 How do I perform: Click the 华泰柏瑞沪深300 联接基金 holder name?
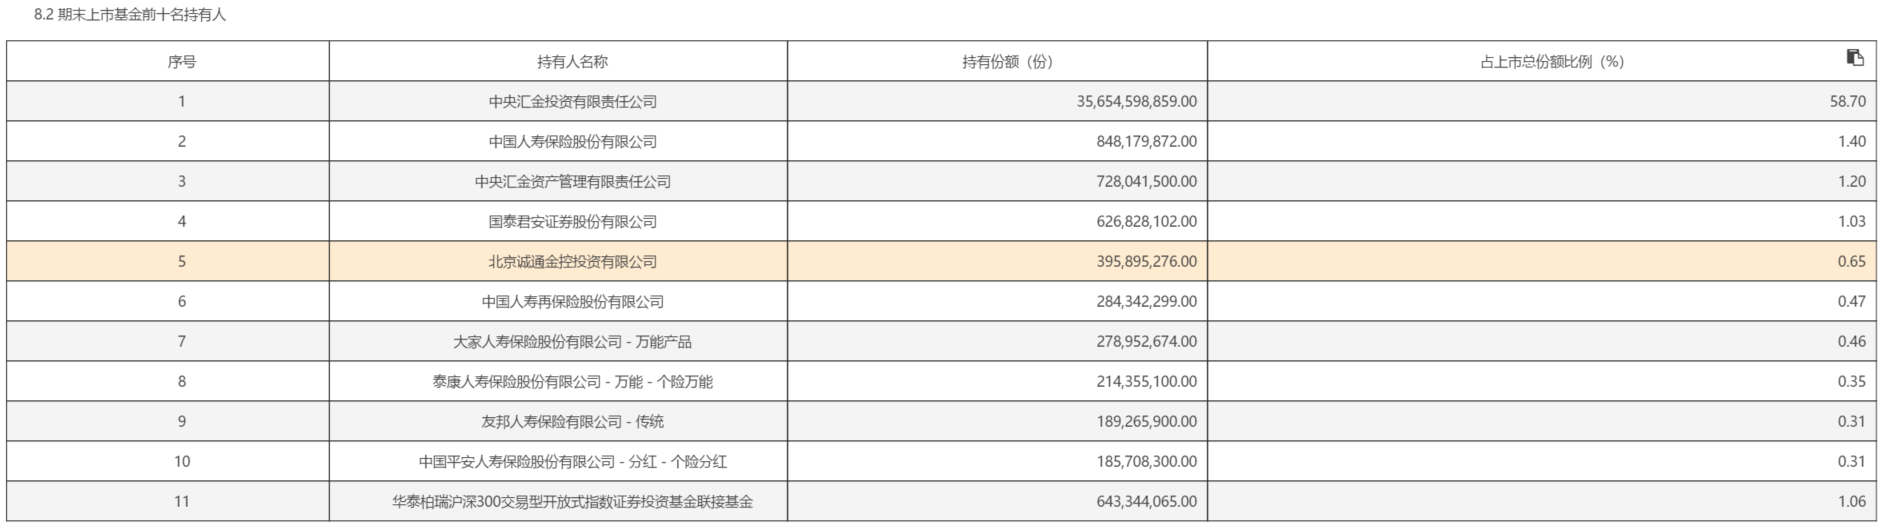[x=572, y=502]
